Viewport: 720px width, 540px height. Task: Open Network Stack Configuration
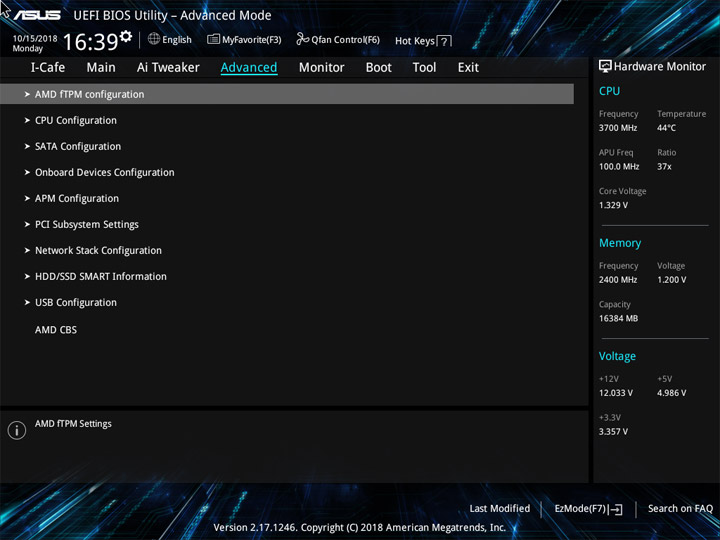click(98, 250)
